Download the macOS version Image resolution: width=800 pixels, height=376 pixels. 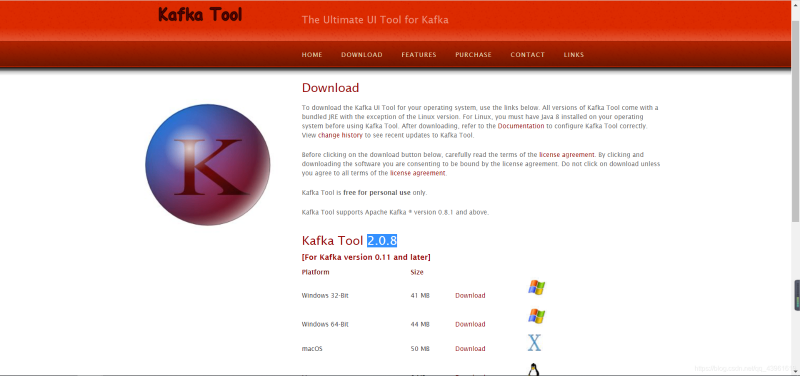tap(470, 348)
